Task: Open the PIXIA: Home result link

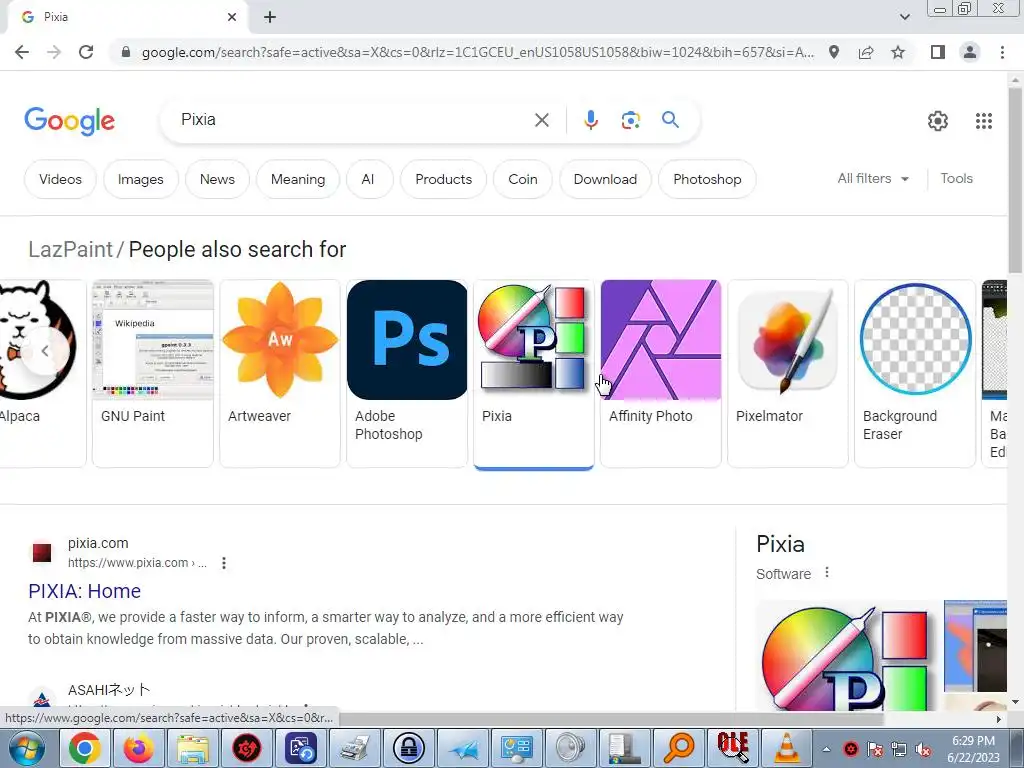Action: click(84, 591)
